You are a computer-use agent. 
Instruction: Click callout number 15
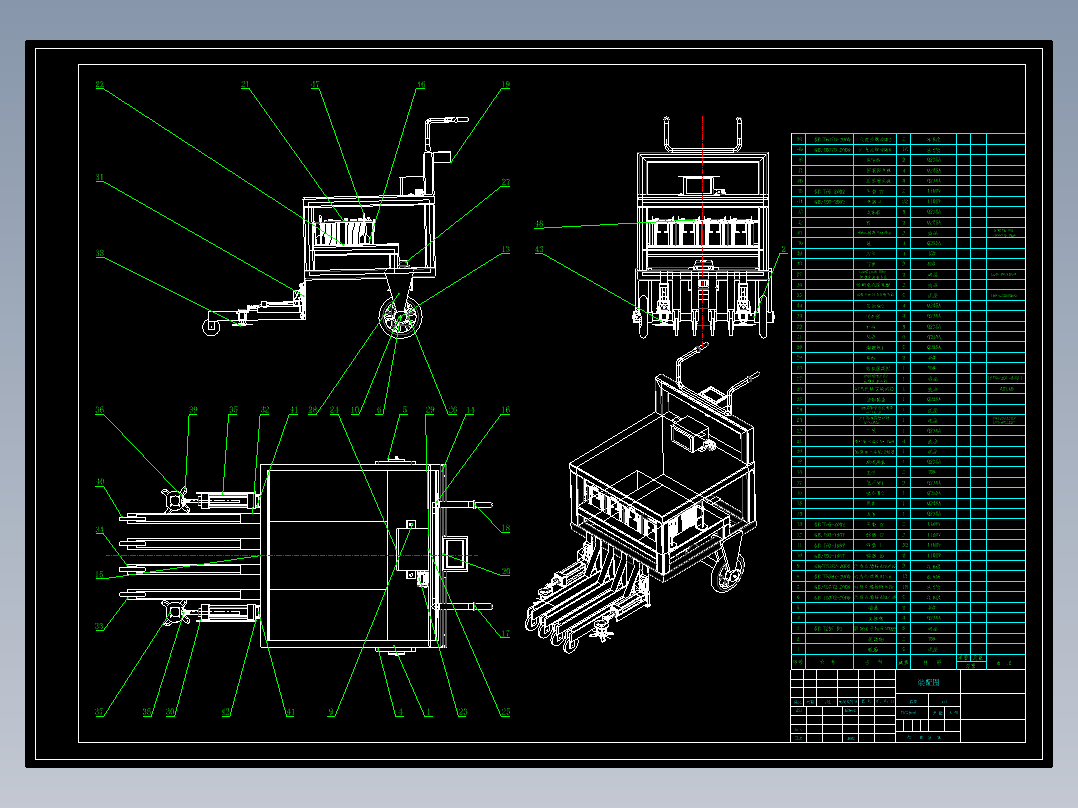coord(100,574)
